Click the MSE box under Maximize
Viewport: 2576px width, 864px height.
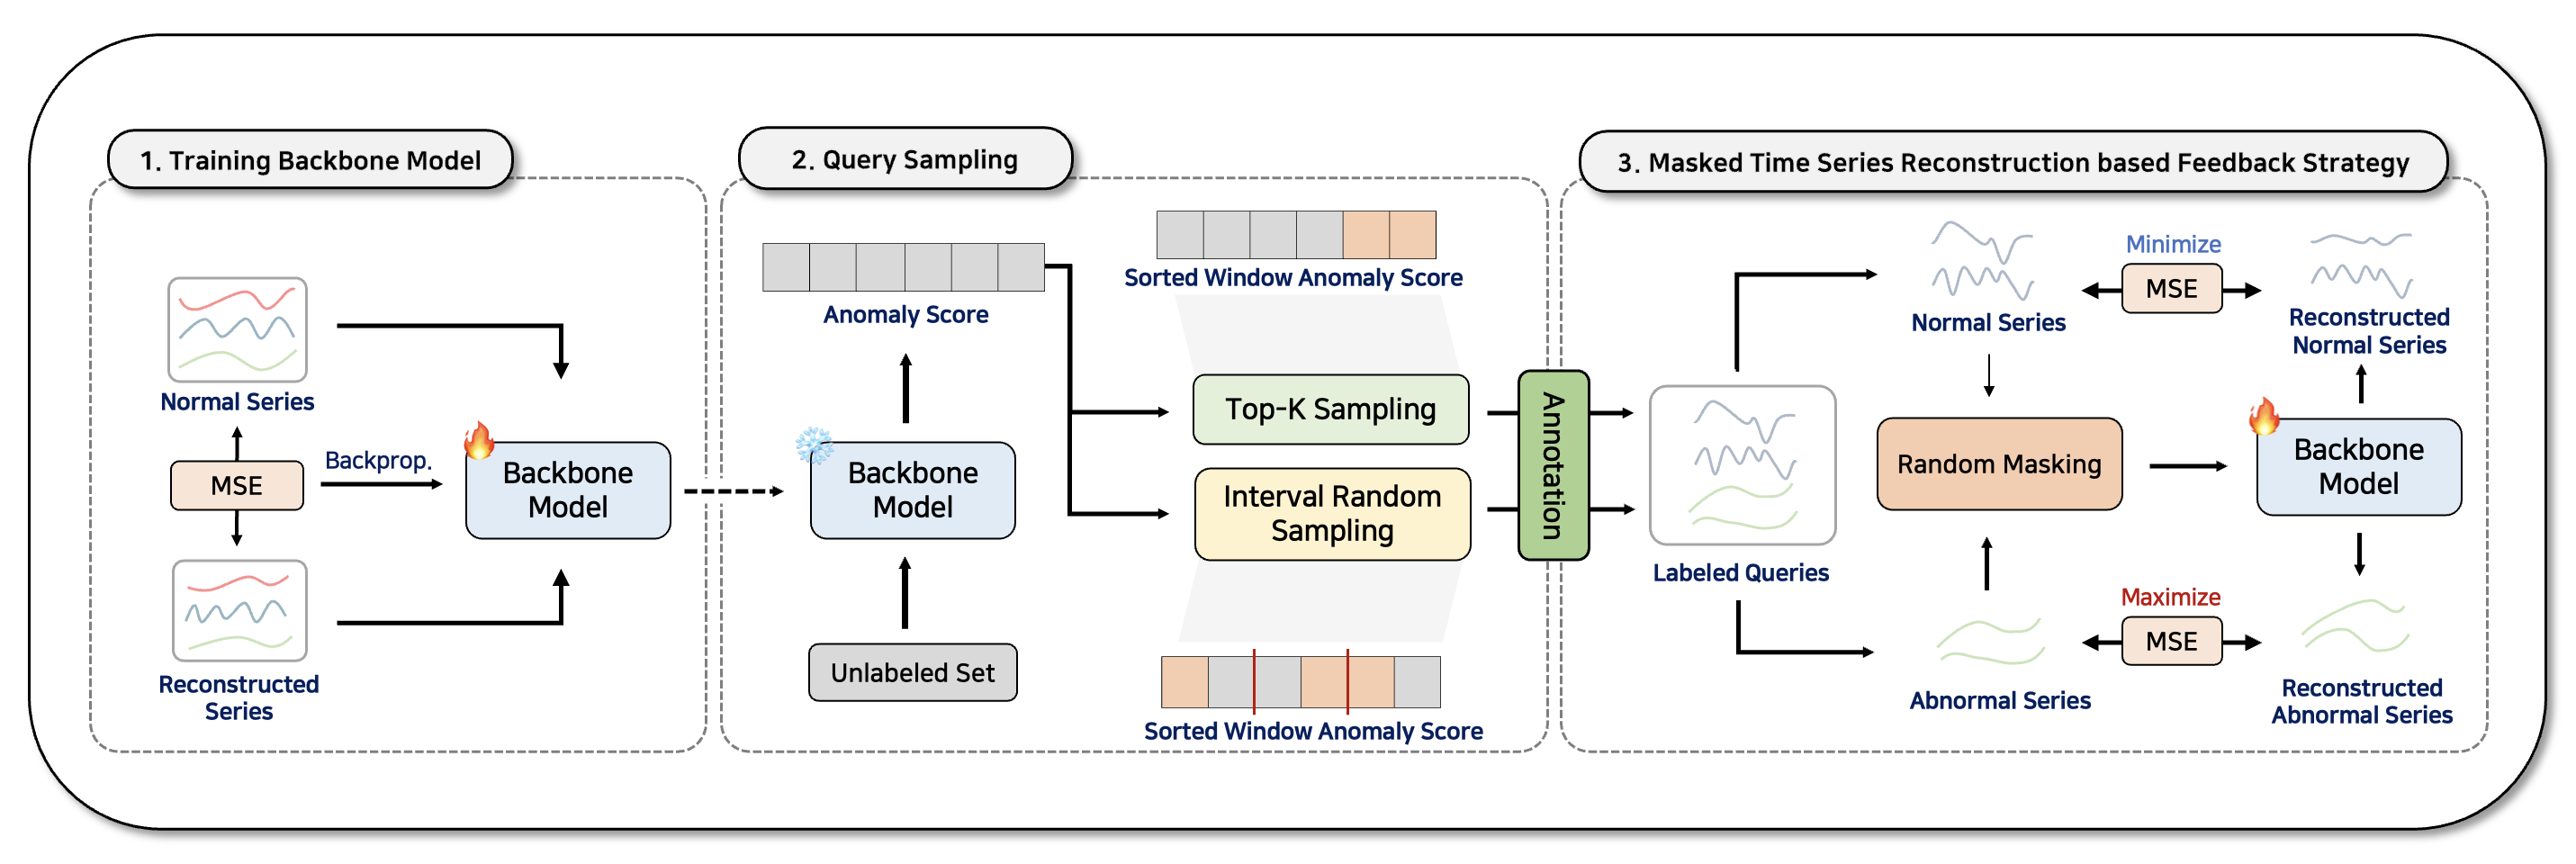[2172, 641]
